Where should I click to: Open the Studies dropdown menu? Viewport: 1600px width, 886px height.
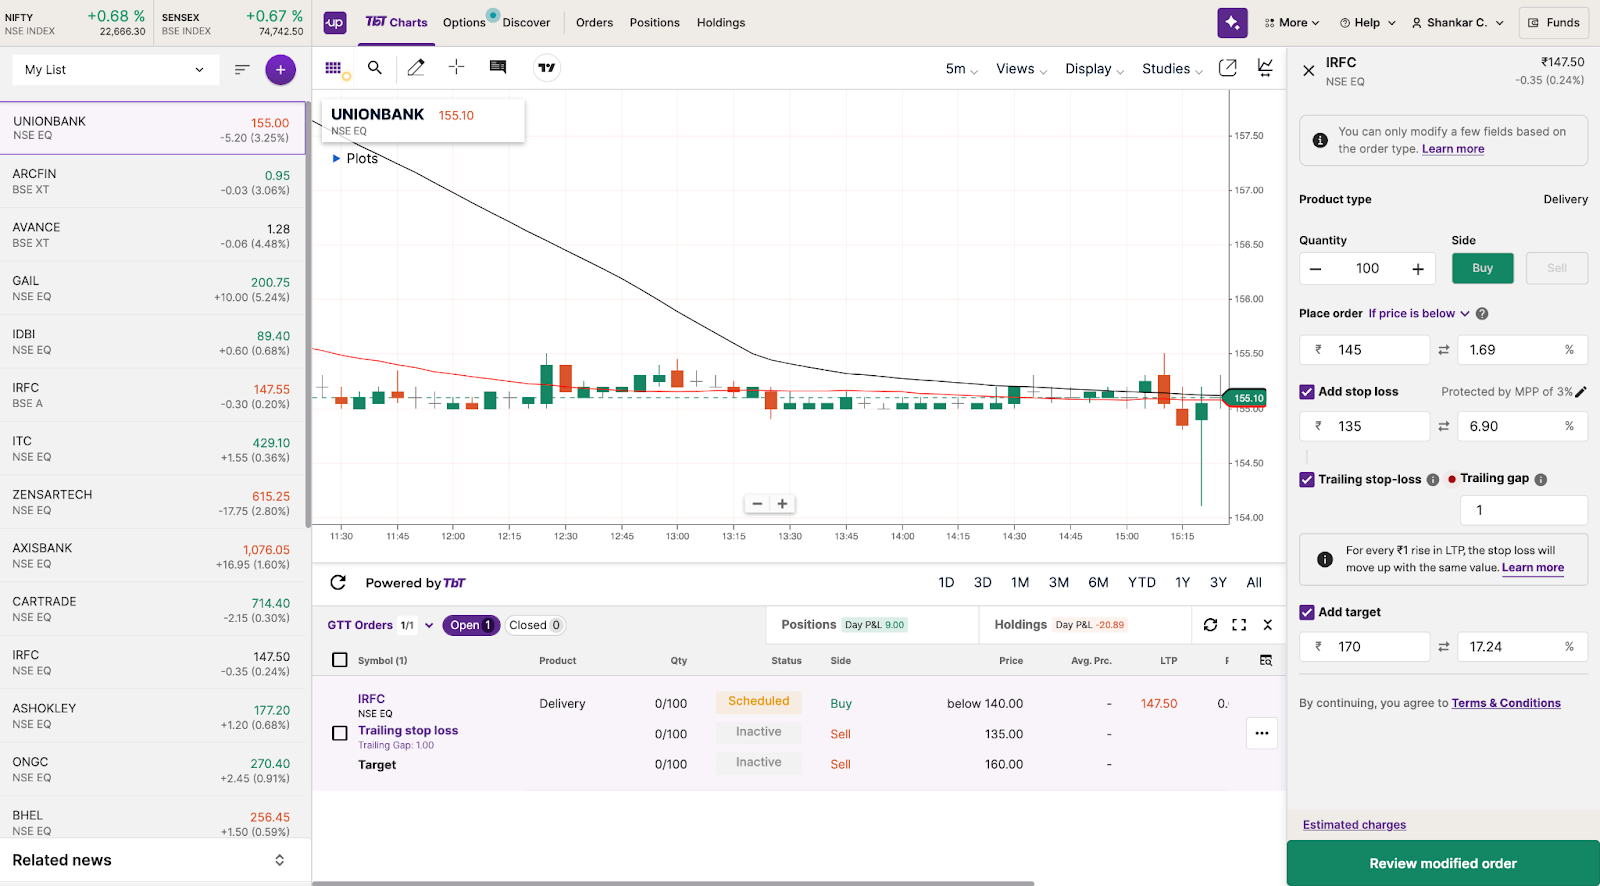point(1172,69)
